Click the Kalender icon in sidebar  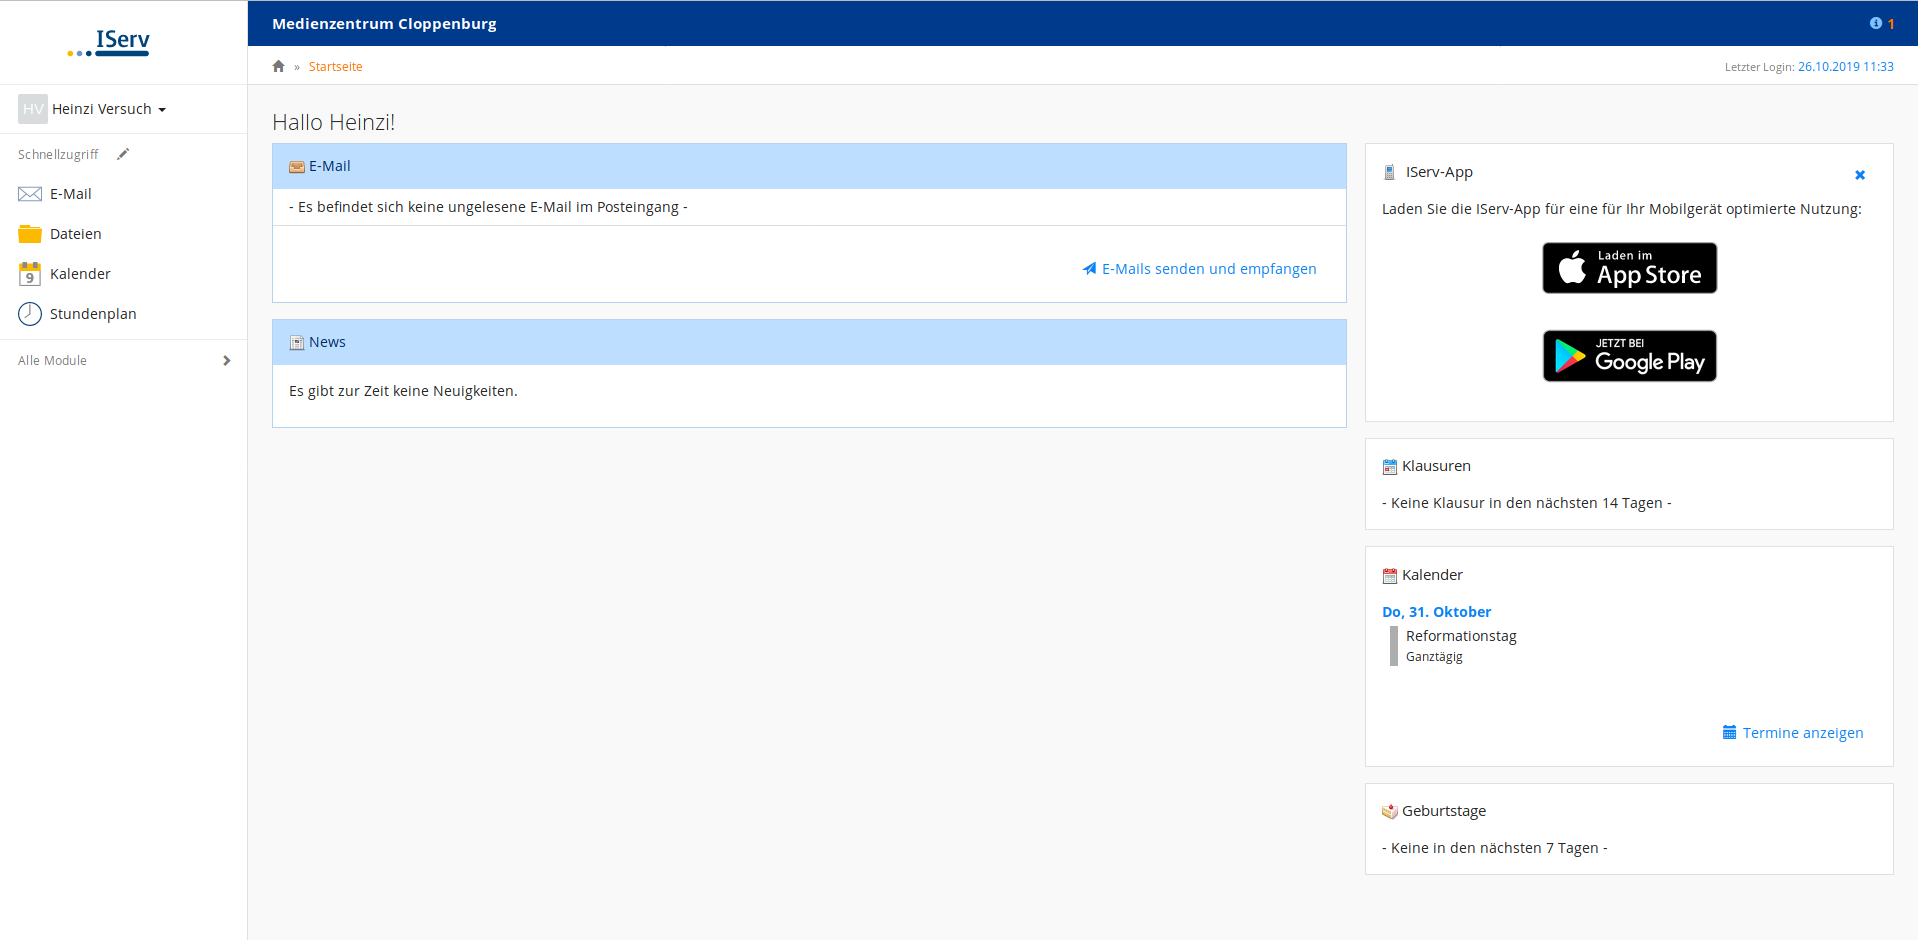pos(30,274)
